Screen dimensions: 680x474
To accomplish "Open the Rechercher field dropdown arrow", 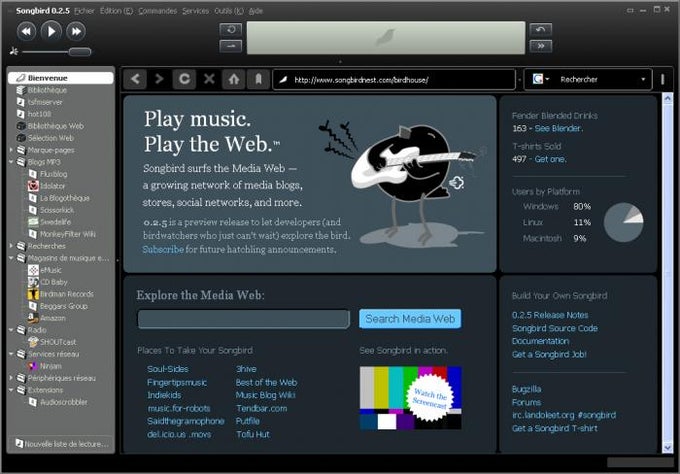I will (x=643, y=79).
